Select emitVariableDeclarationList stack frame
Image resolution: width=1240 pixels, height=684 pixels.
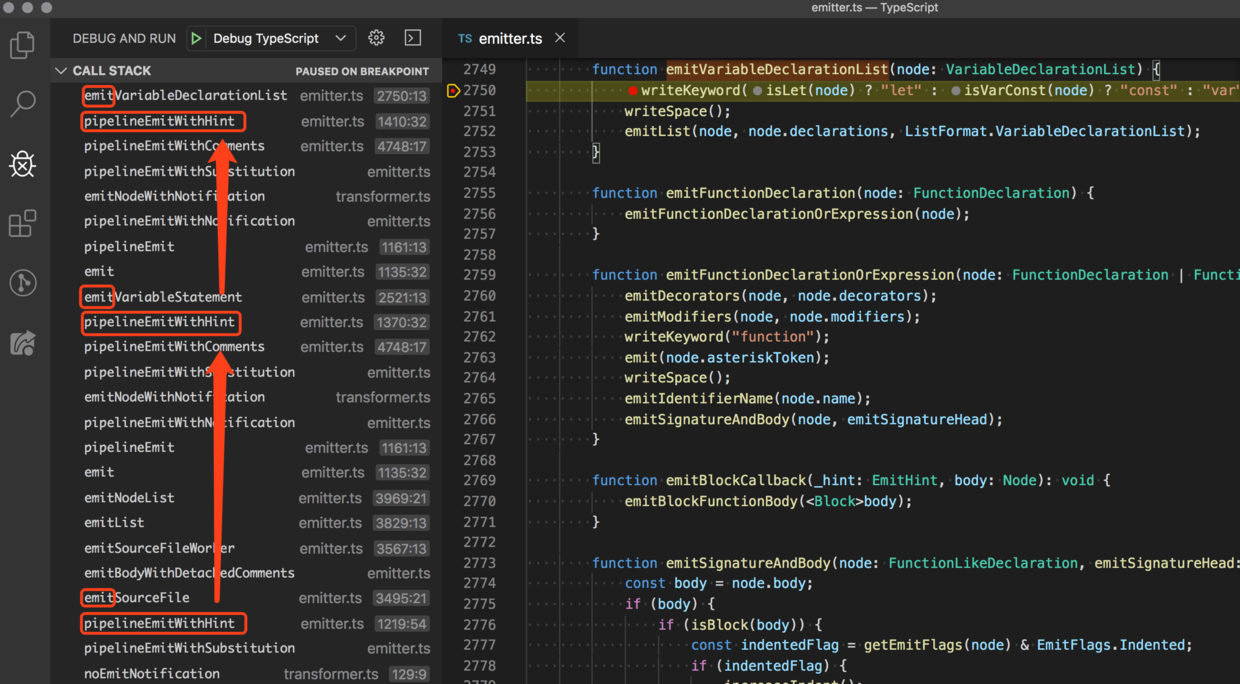pos(248,96)
